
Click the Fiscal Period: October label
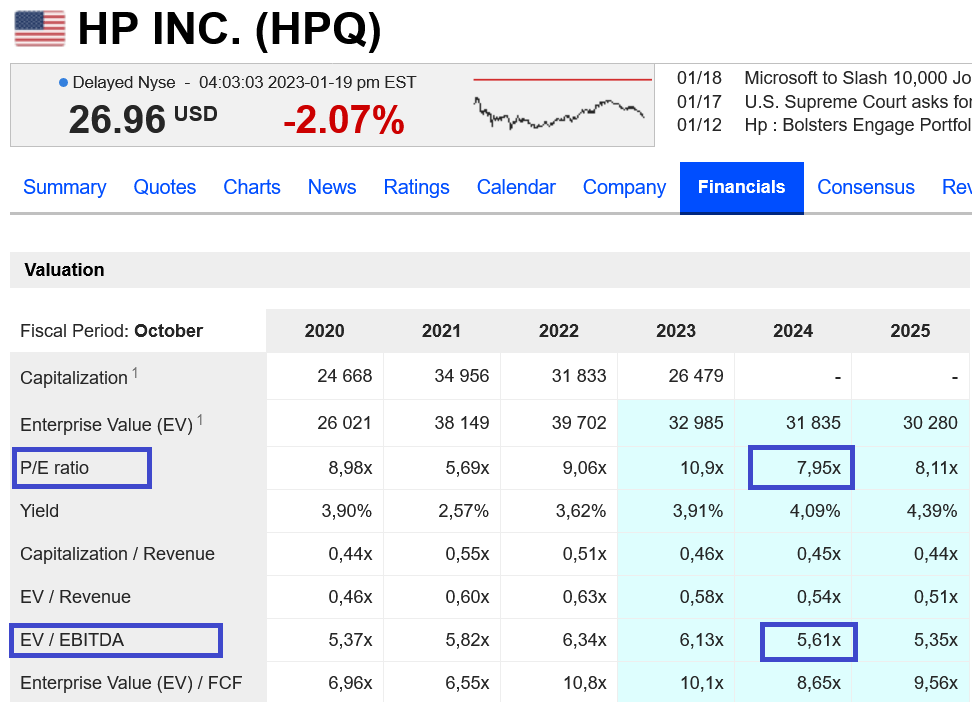tap(112, 331)
